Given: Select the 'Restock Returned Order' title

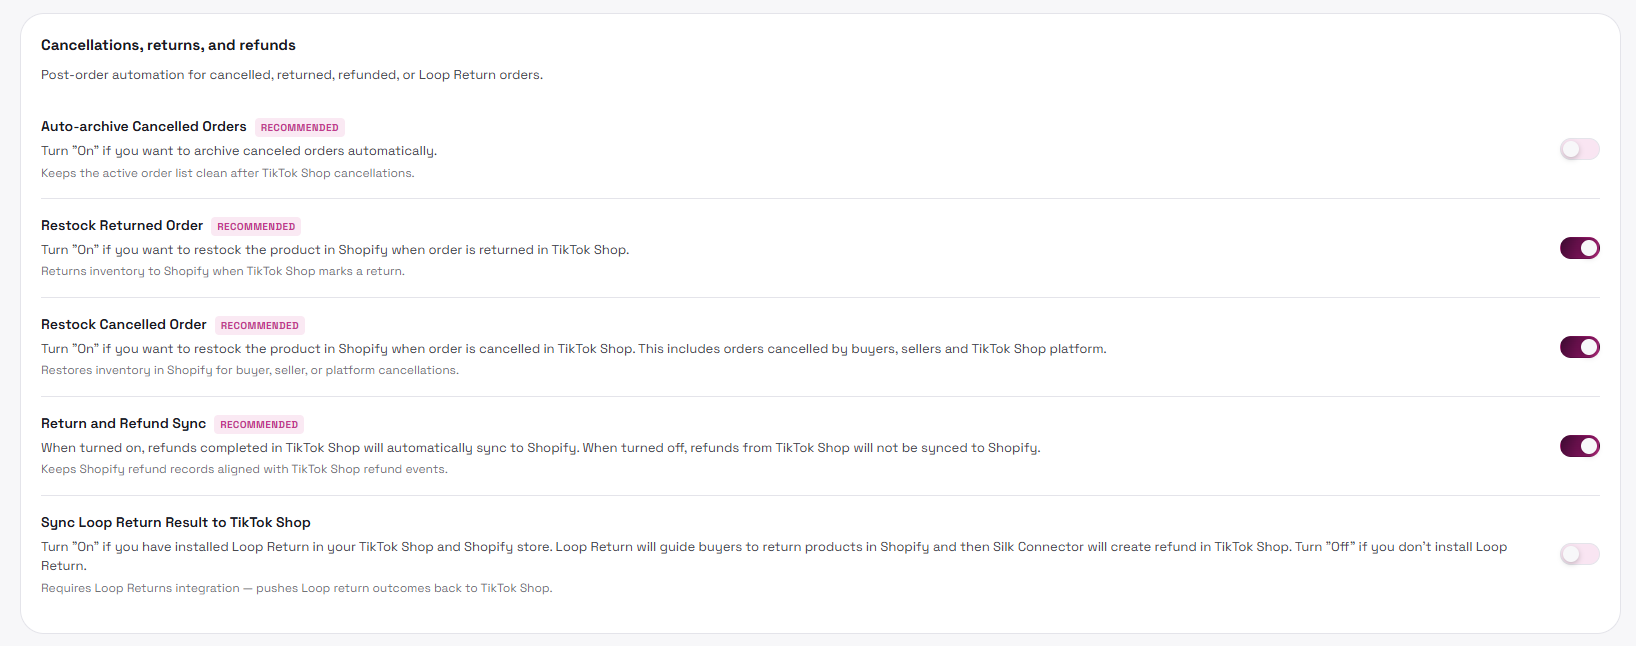Looking at the screenshot, I should pos(122,225).
